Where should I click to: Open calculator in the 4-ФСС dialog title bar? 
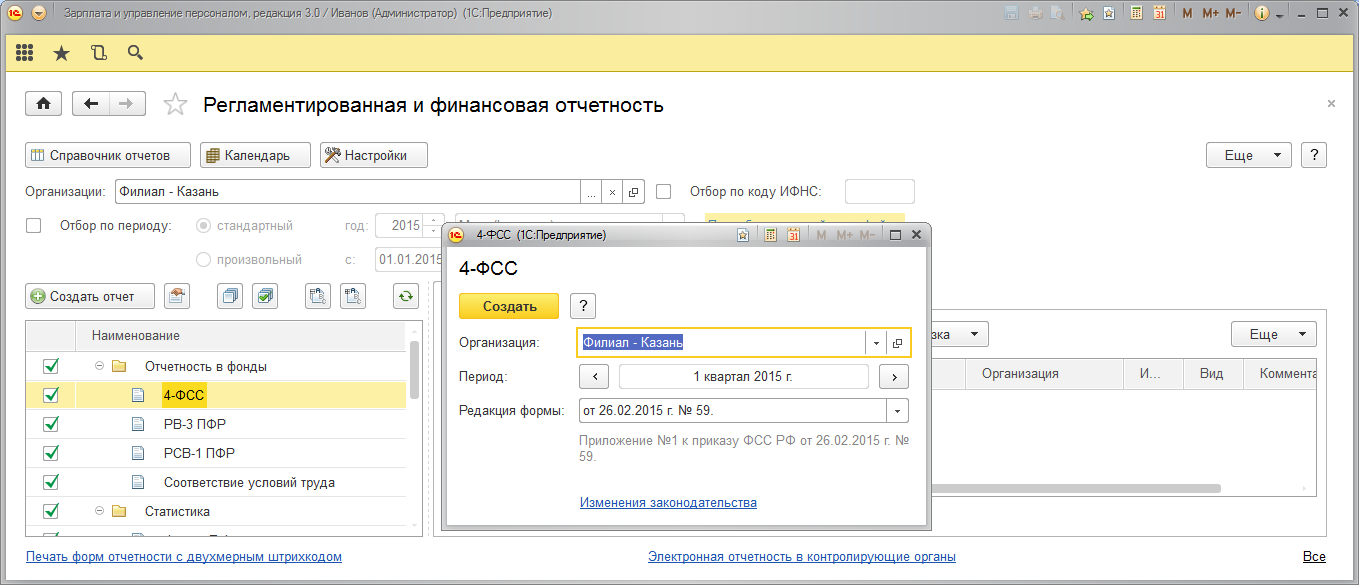point(770,235)
